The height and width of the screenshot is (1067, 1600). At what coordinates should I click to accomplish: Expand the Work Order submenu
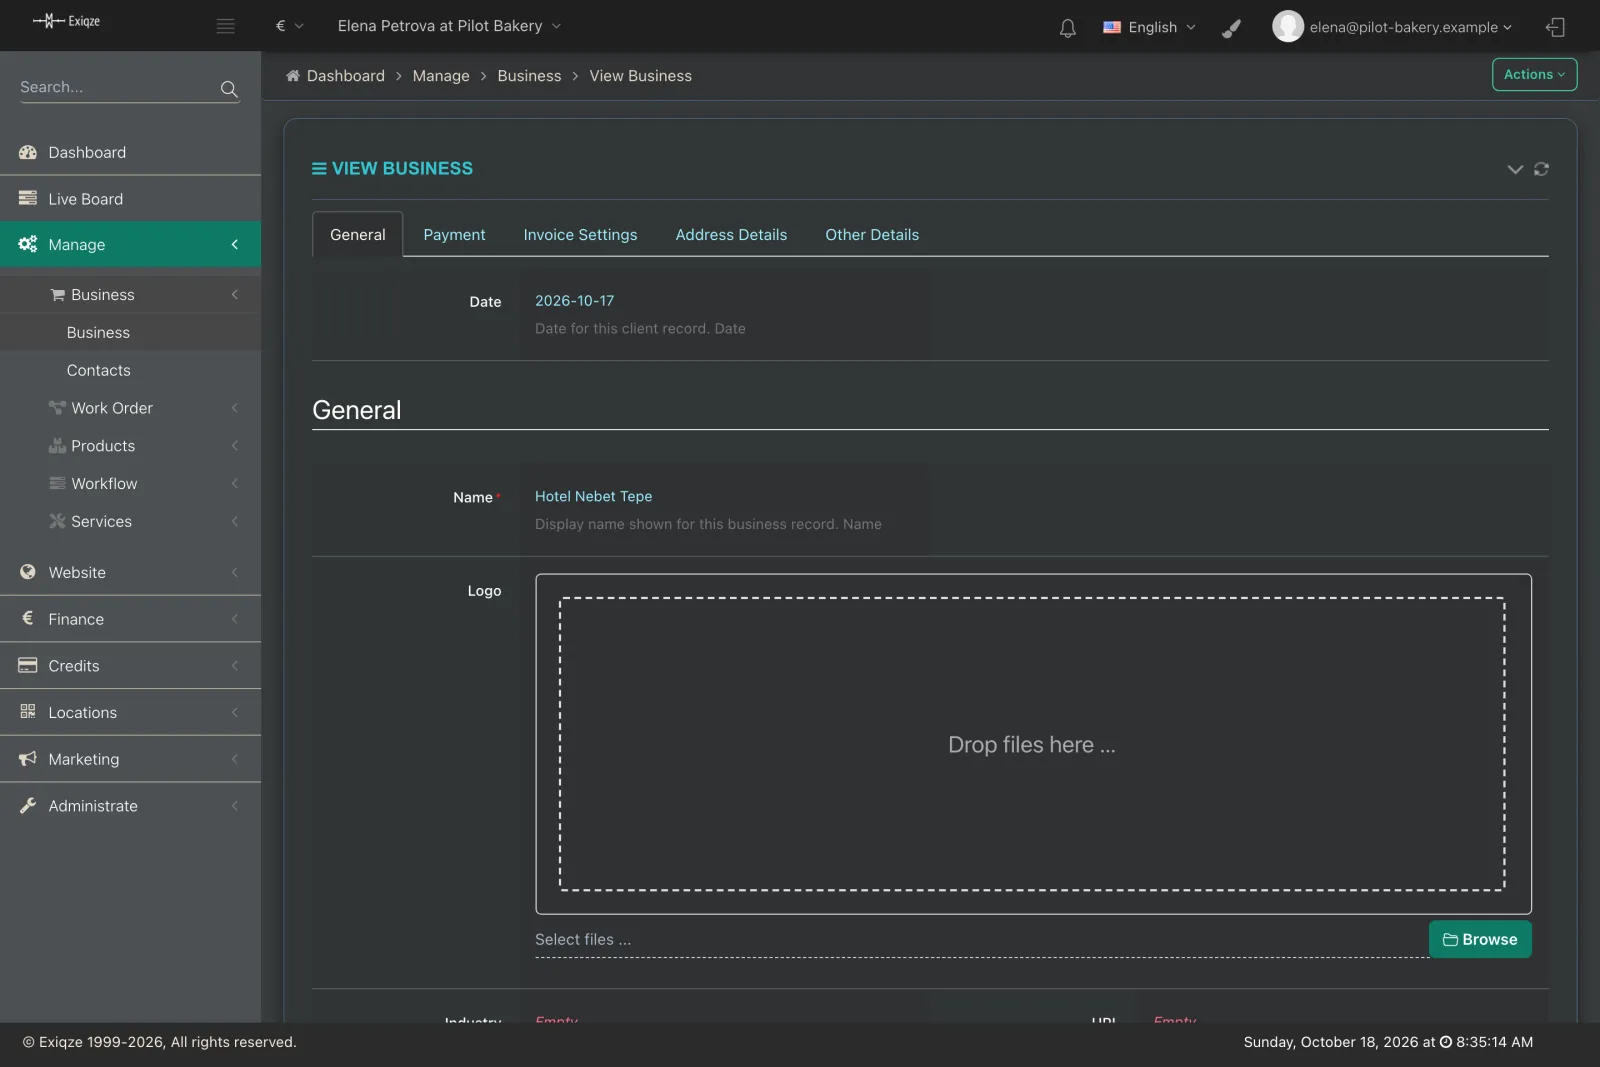130,408
